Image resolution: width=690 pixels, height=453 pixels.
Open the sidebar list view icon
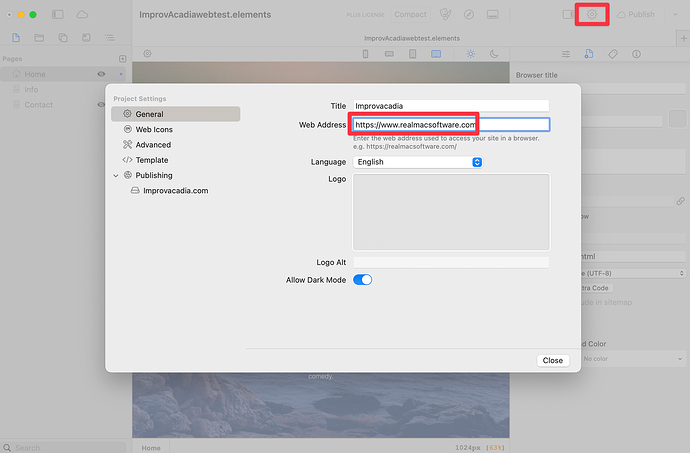110,38
